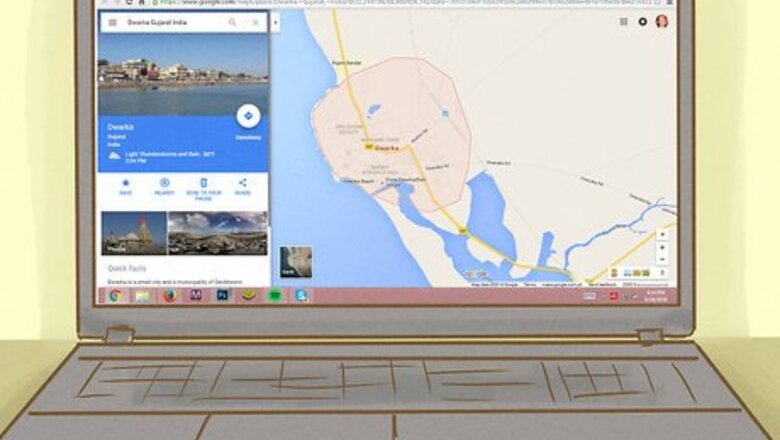Open Photoshop from the taskbar
Screen dimensions: 780x440
coord(222,295)
